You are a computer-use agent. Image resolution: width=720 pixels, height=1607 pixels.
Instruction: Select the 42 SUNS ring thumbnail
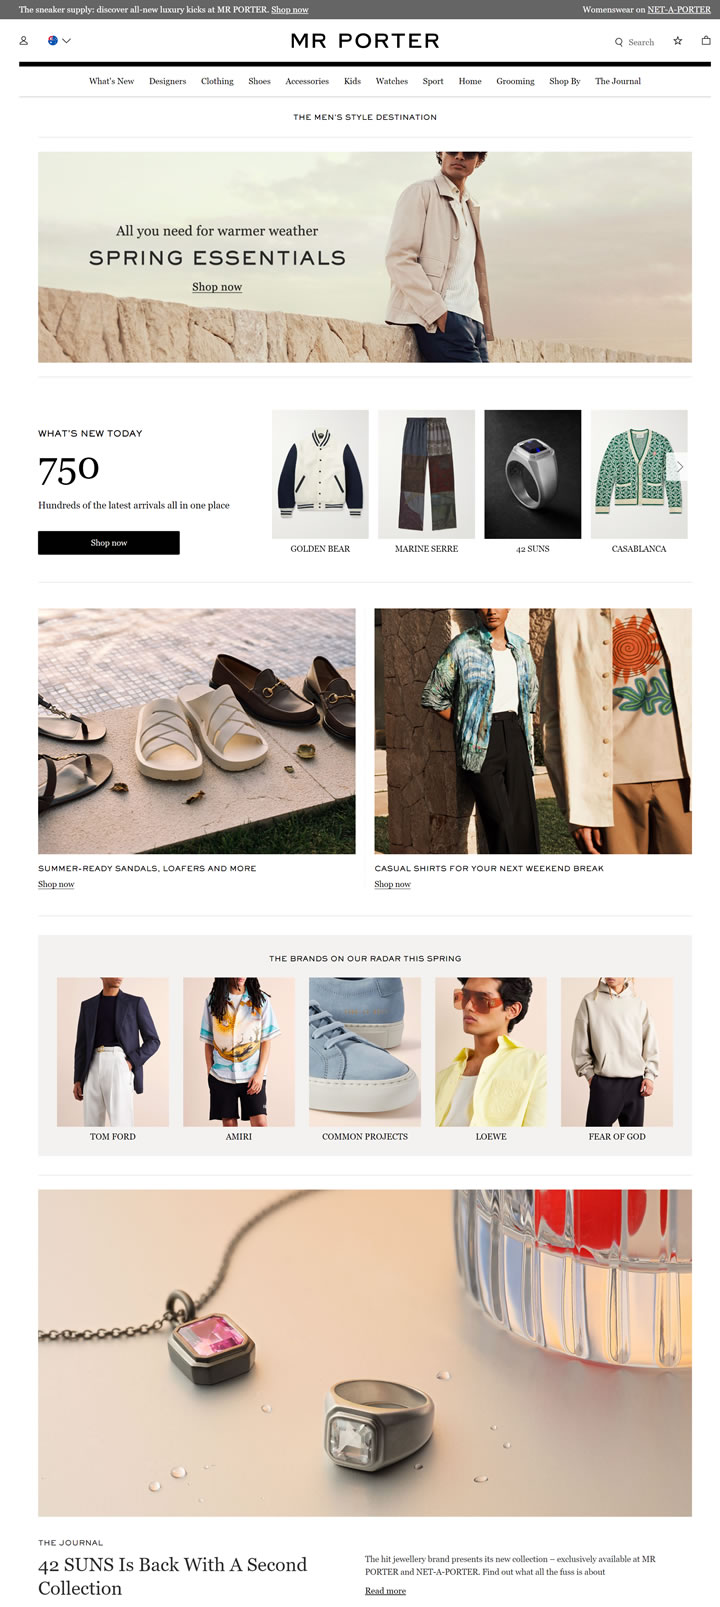(x=532, y=474)
